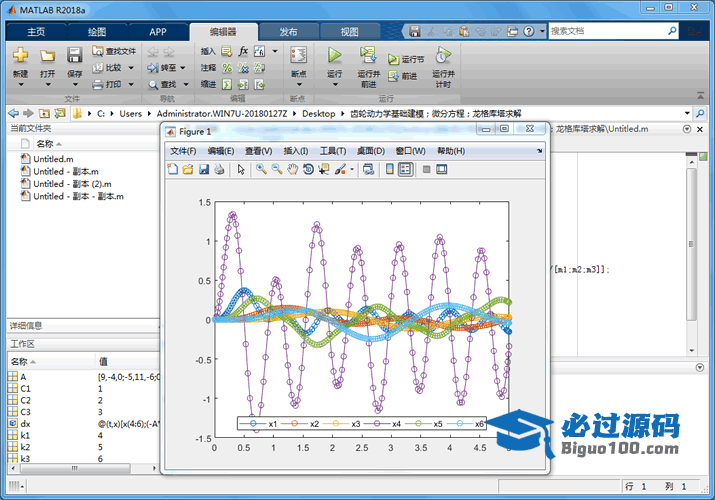The height and width of the screenshot is (500, 715).
Task: Comment code with the % icon
Action: coord(227,68)
